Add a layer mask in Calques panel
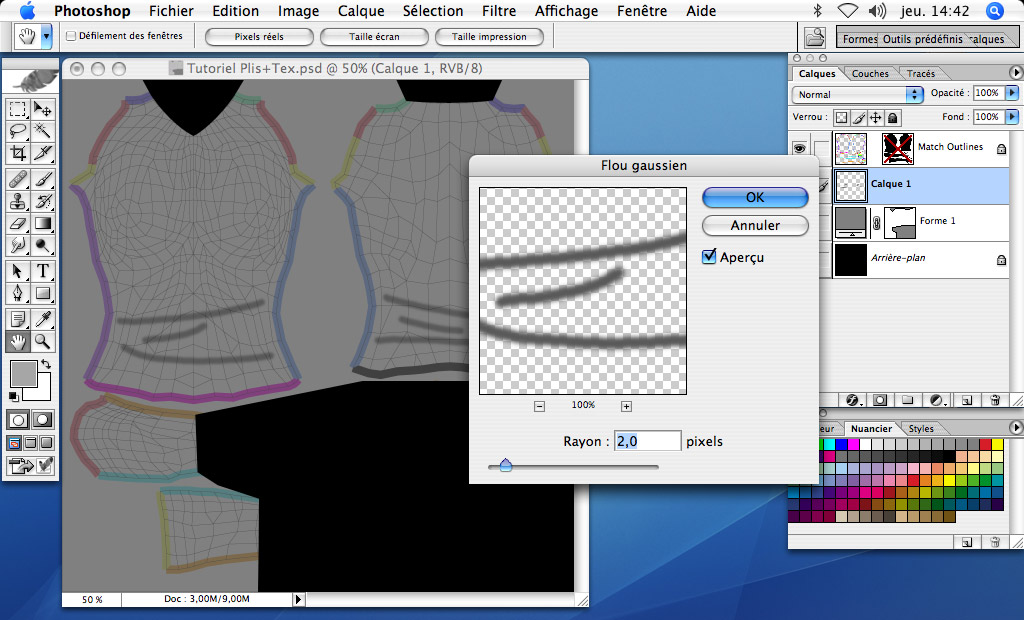 click(880, 400)
